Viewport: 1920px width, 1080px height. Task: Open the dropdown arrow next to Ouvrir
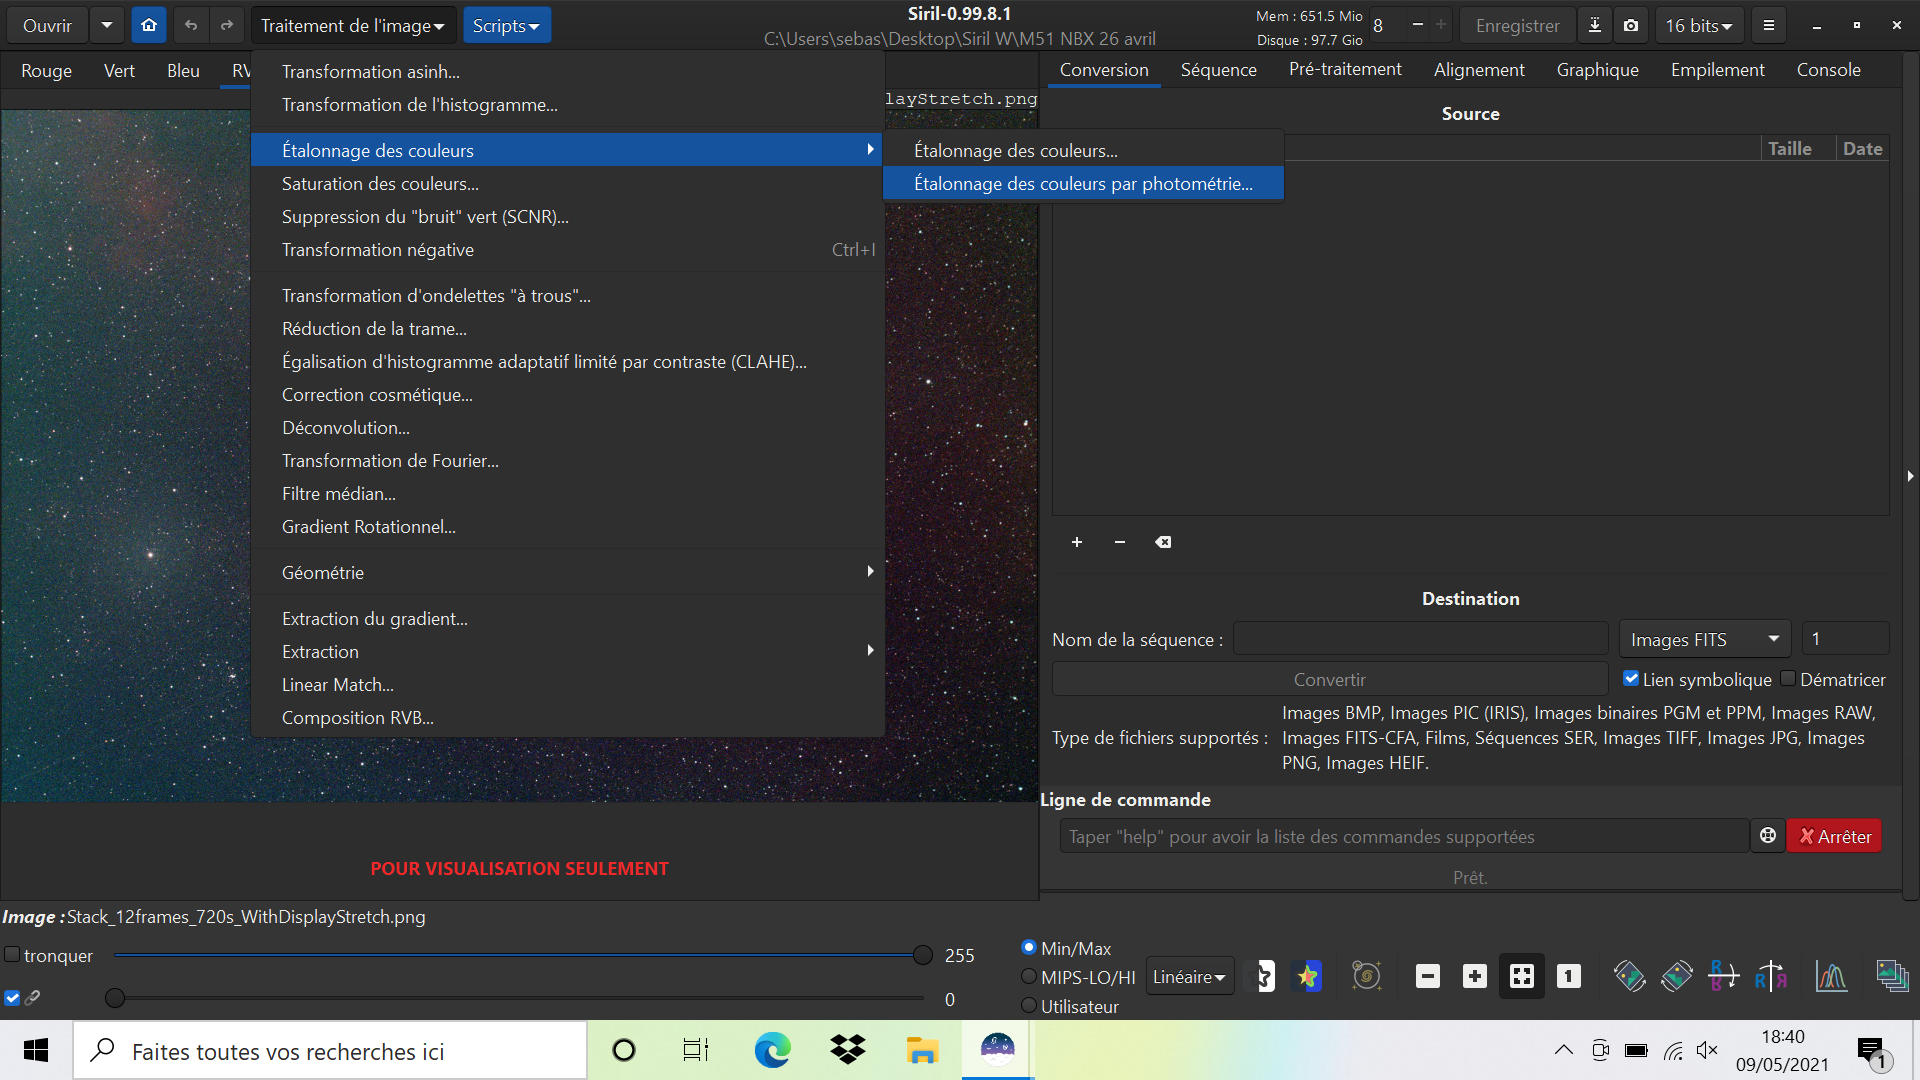coord(107,25)
